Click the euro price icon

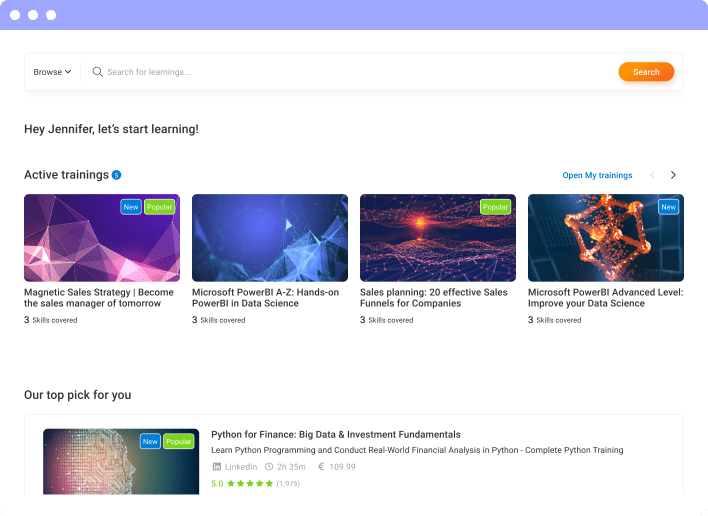pos(321,467)
